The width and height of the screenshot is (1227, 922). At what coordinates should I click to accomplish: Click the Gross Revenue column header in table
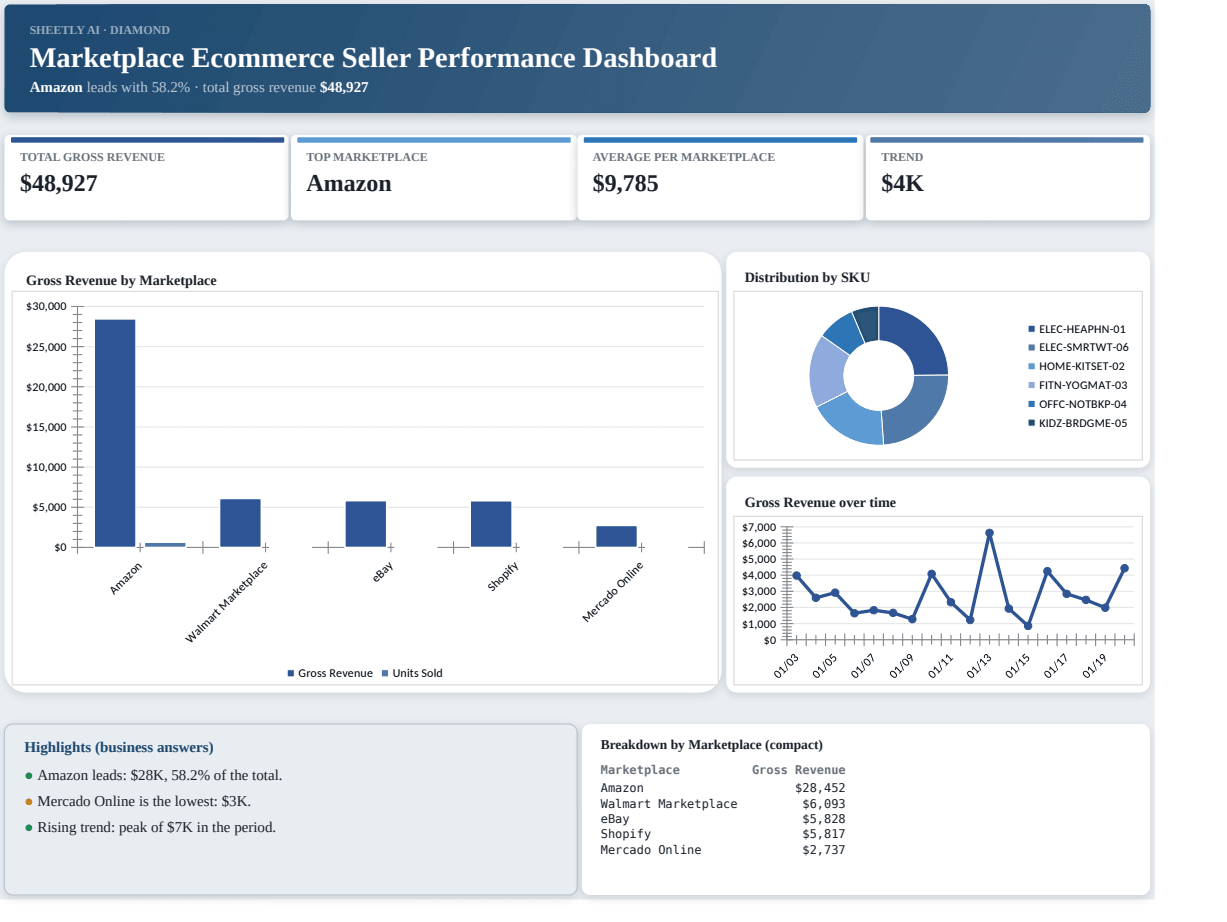coord(798,770)
